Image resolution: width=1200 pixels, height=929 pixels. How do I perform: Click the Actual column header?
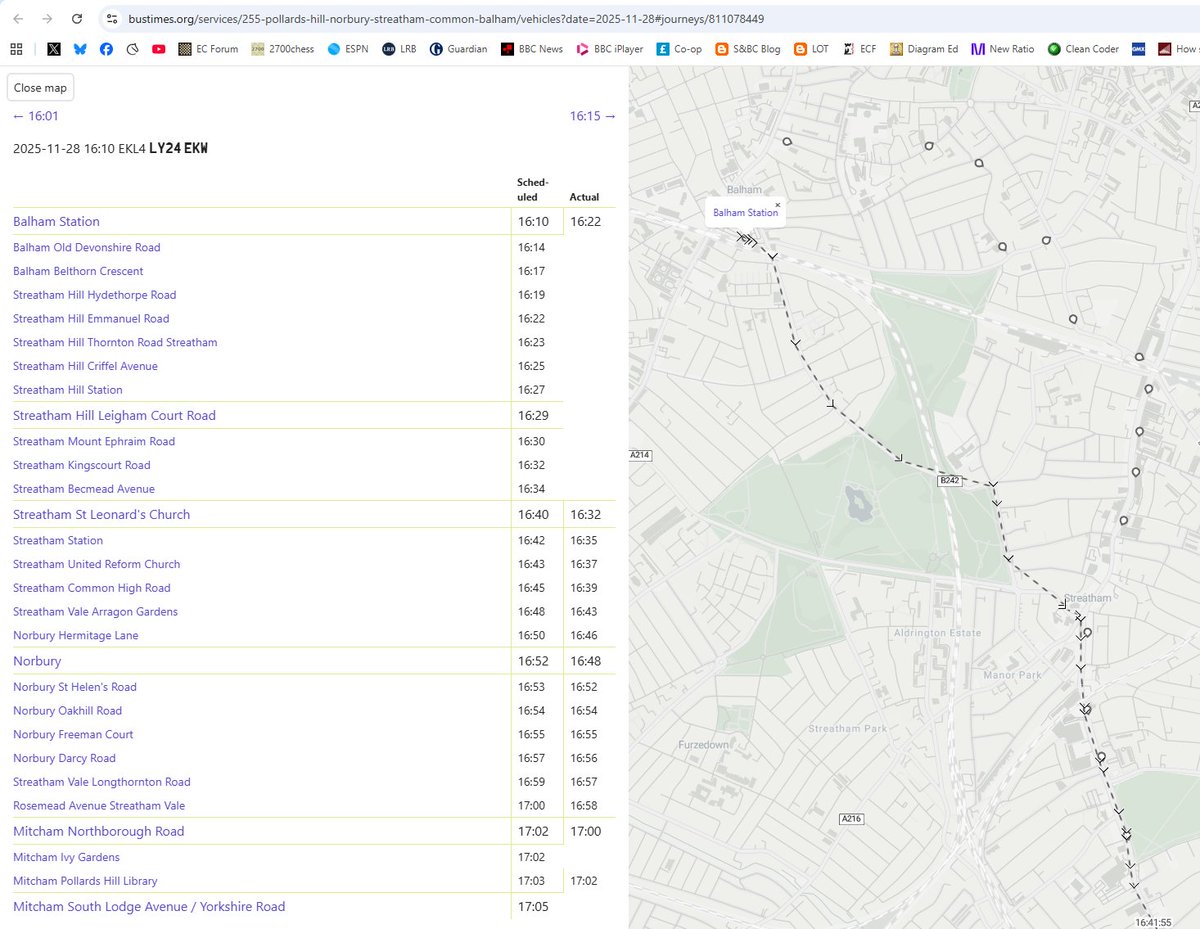click(x=584, y=197)
